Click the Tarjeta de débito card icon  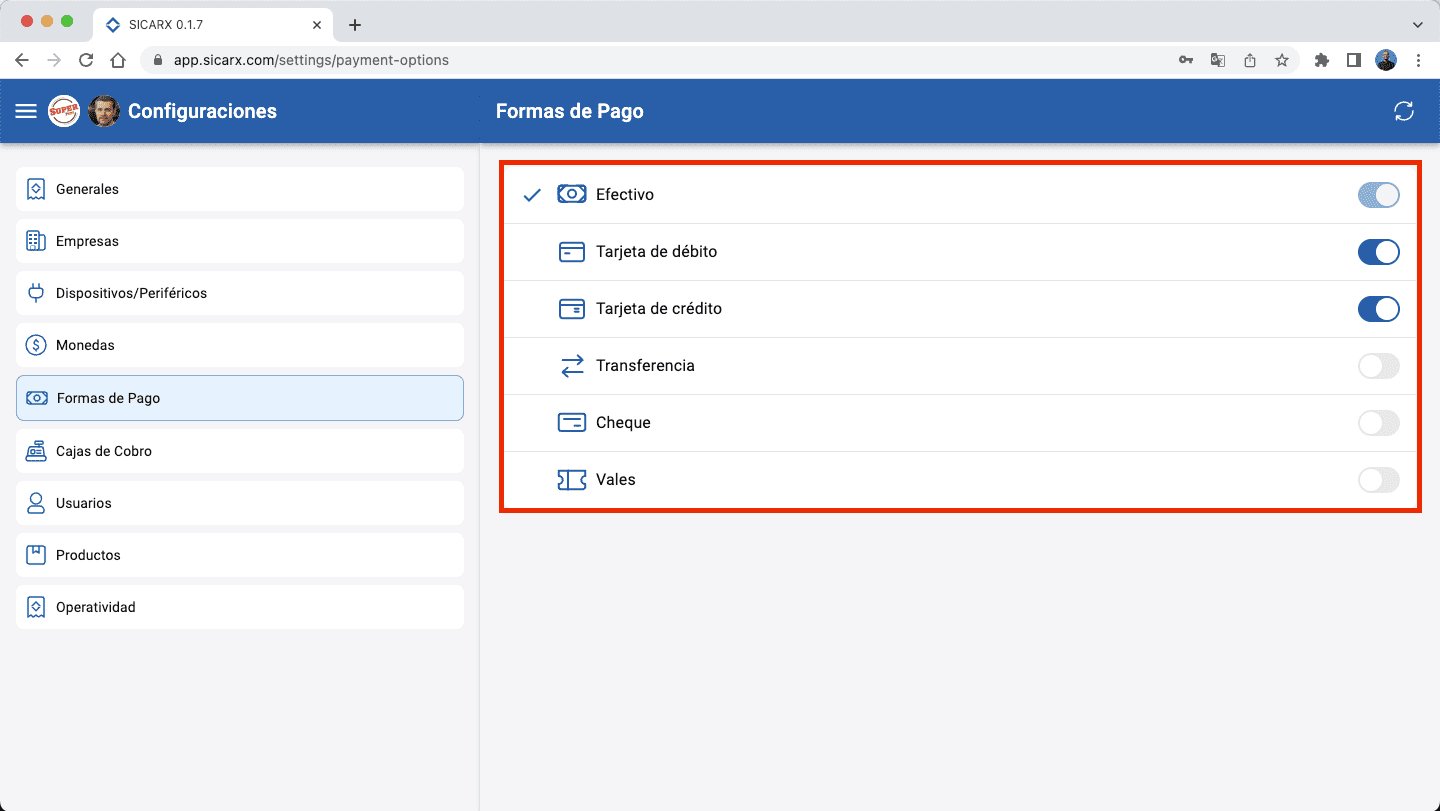(571, 251)
